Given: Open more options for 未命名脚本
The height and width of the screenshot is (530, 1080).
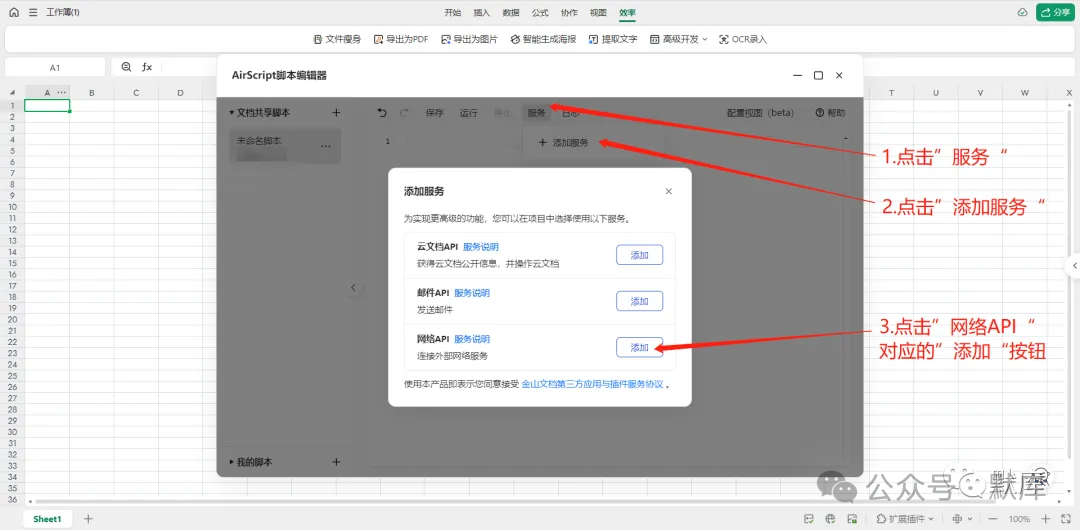Looking at the screenshot, I should point(326,146).
